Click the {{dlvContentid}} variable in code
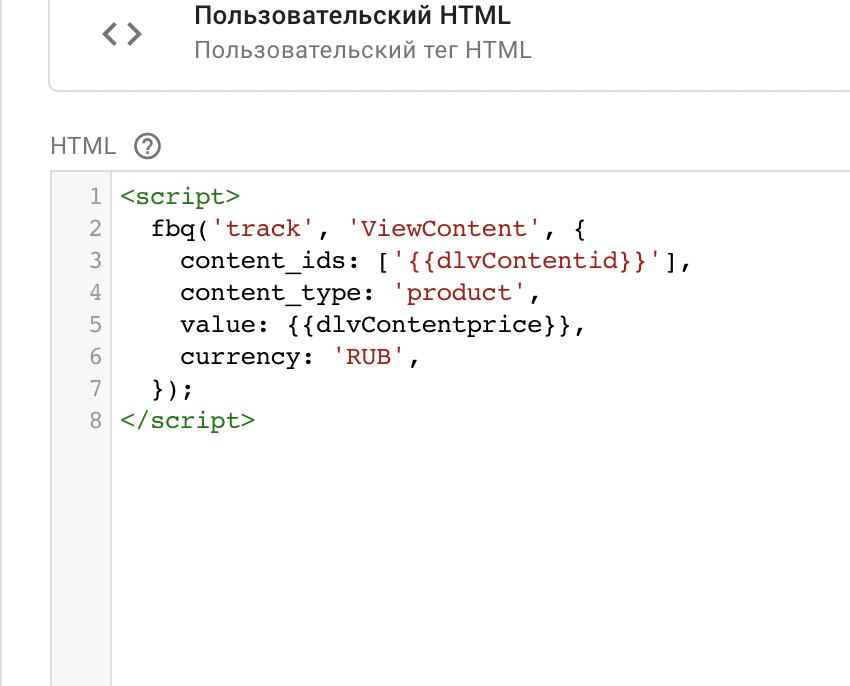This screenshot has width=850, height=686. (x=527, y=261)
